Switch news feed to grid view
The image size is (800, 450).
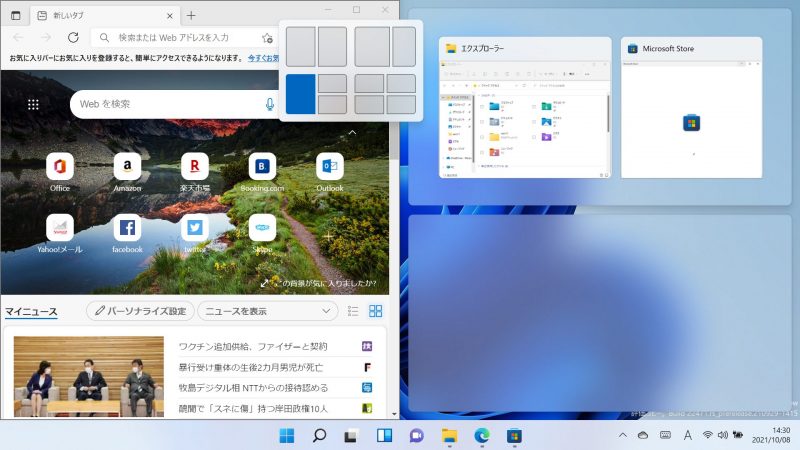click(x=376, y=311)
